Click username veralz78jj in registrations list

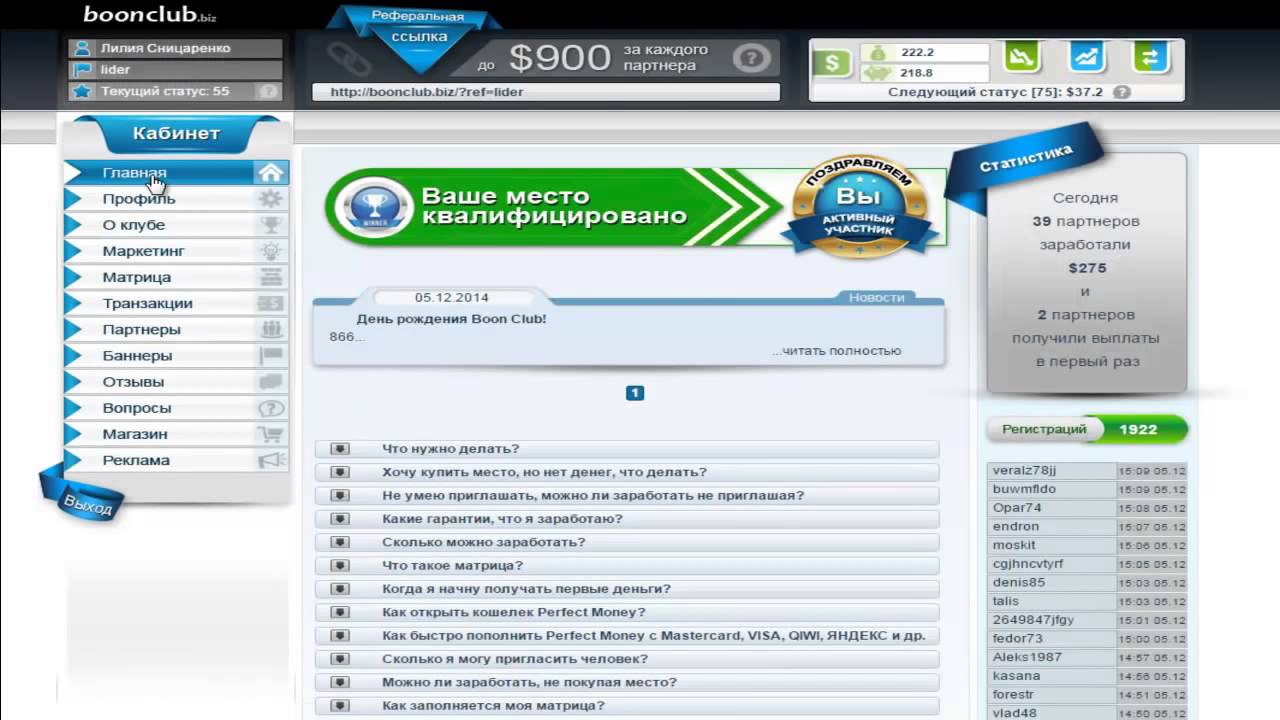pyautogui.click(x=1024, y=470)
